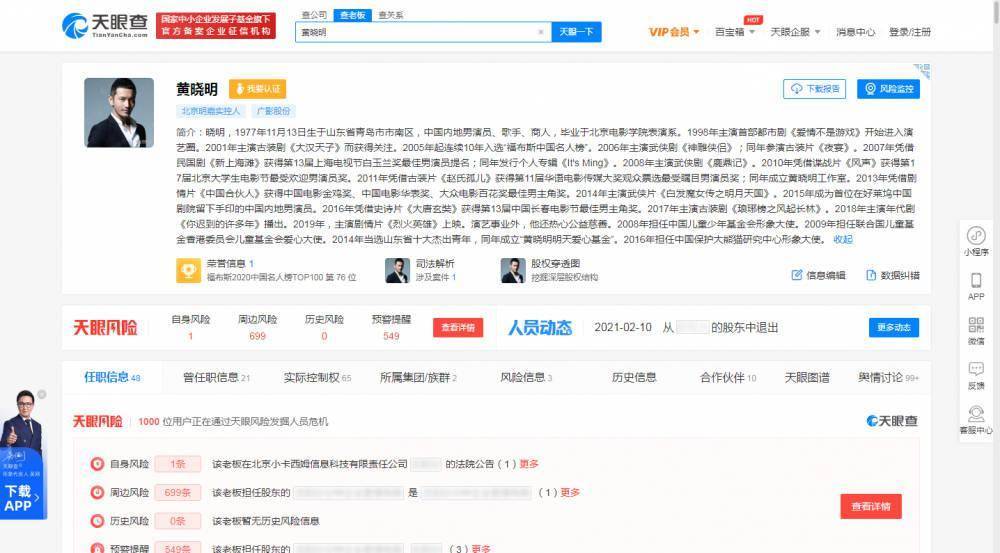Expand 更多 for 周边风险 row
Image resolution: width=1000 pixels, height=553 pixels.
pos(570,492)
